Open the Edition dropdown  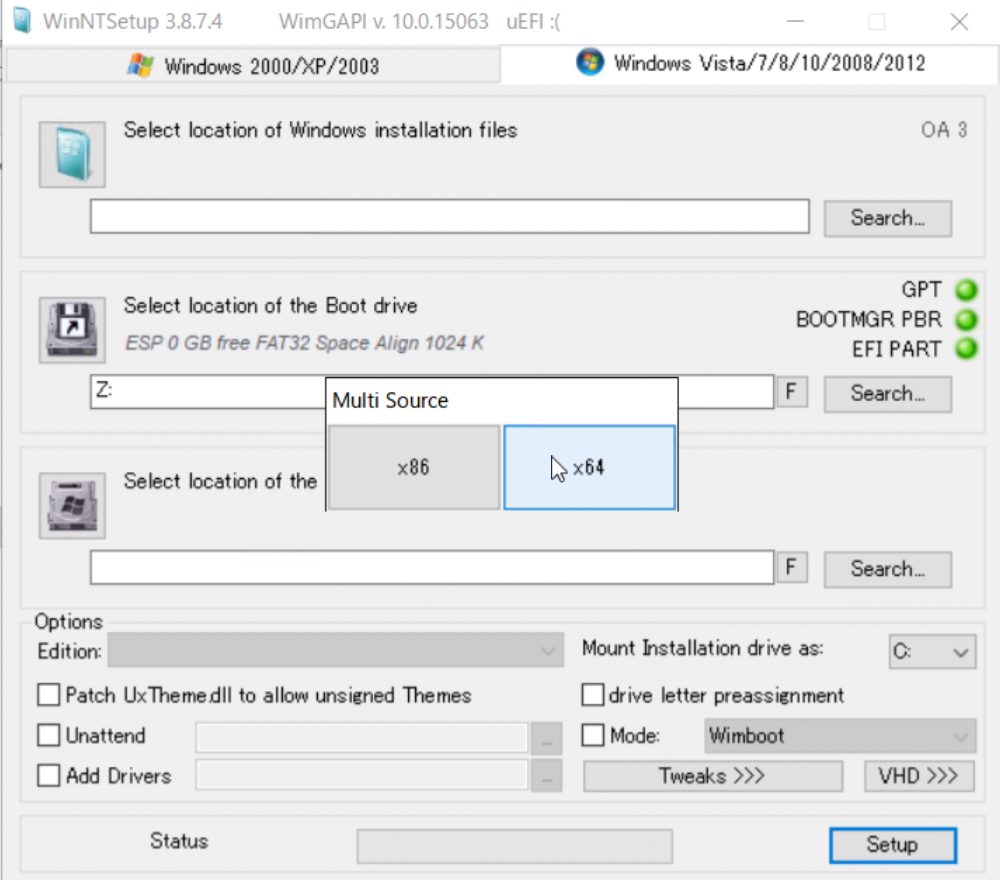pos(335,650)
